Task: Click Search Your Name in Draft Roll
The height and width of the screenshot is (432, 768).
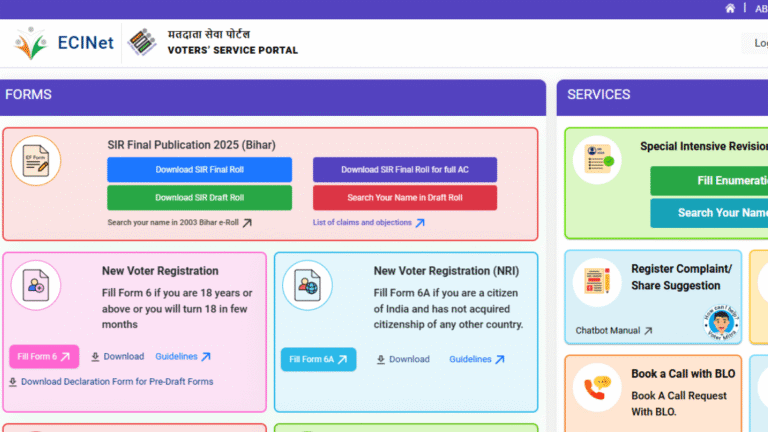Action: click(x=405, y=197)
